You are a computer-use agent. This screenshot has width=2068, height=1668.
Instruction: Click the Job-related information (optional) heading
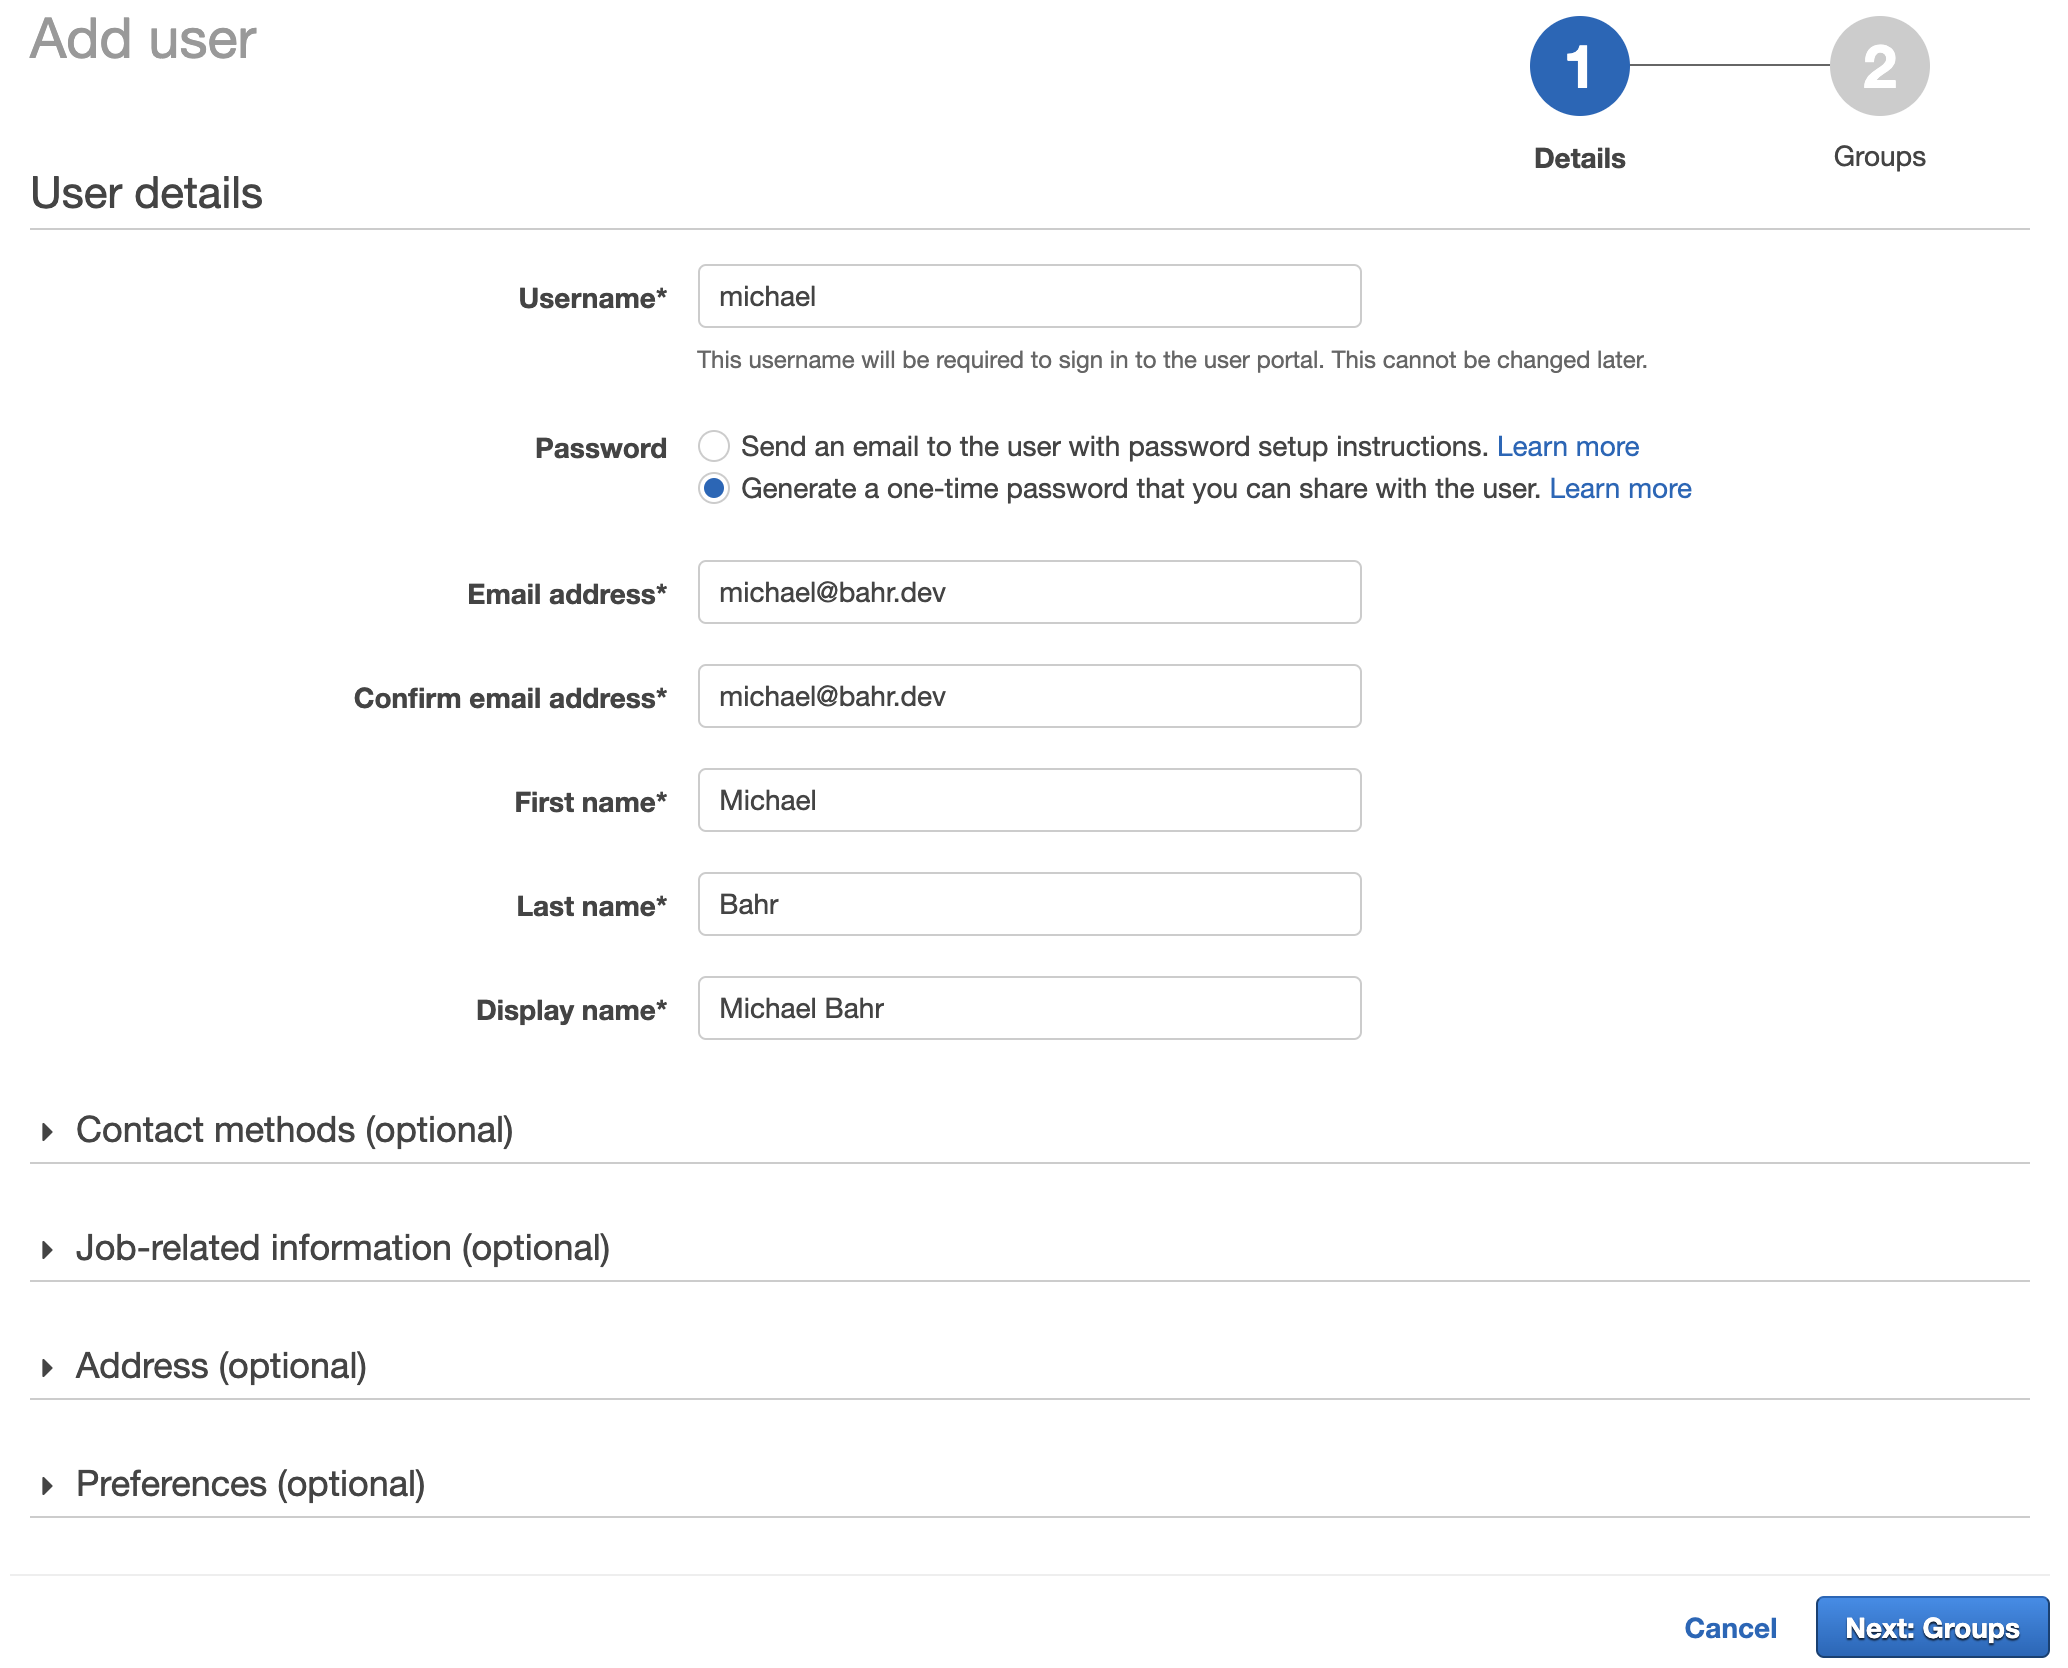coord(343,1248)
